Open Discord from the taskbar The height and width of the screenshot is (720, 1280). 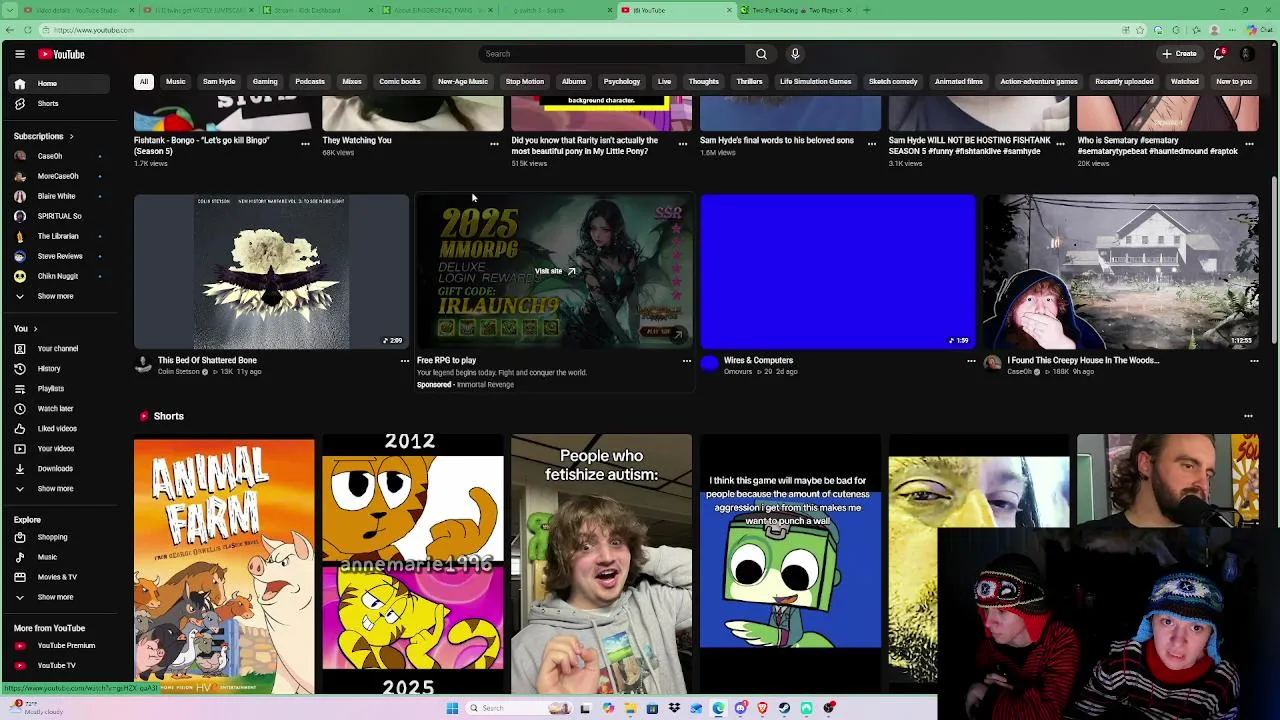coord(740,708)
